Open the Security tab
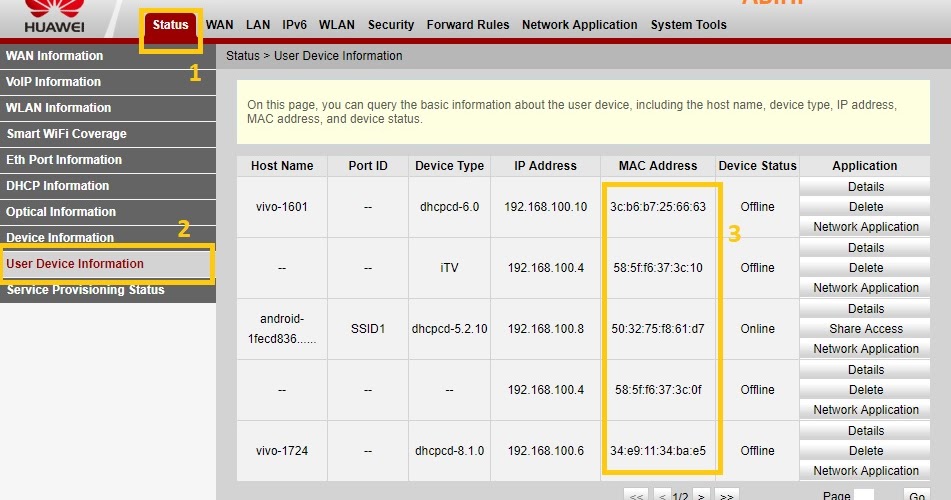The height and width of the screenshot is (500, 951). click(391, 25)
